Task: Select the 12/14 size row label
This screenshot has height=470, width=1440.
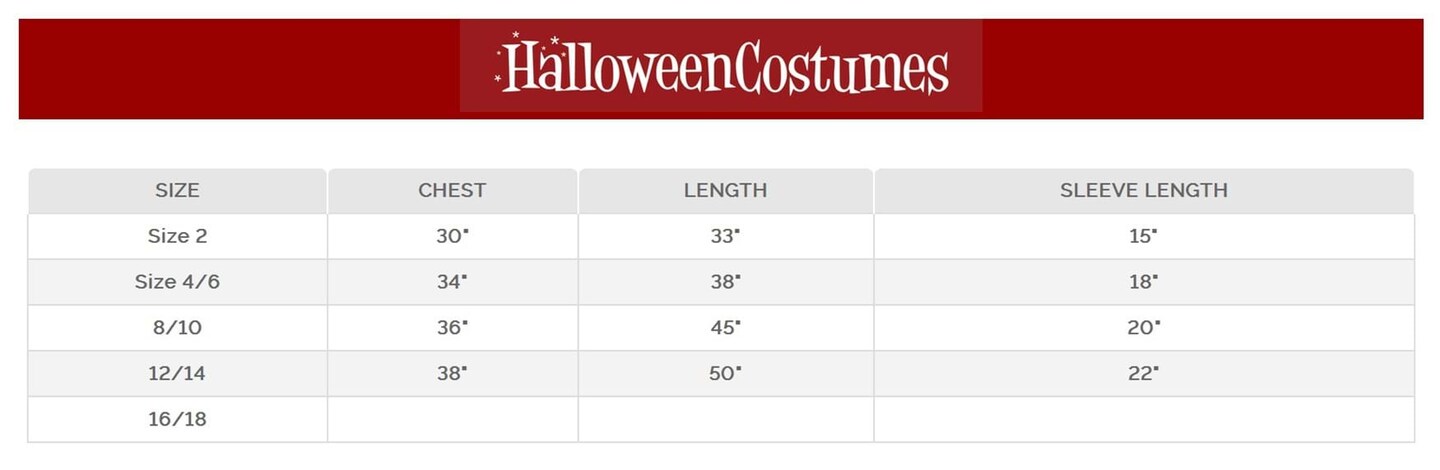Action: pos(177,373)
